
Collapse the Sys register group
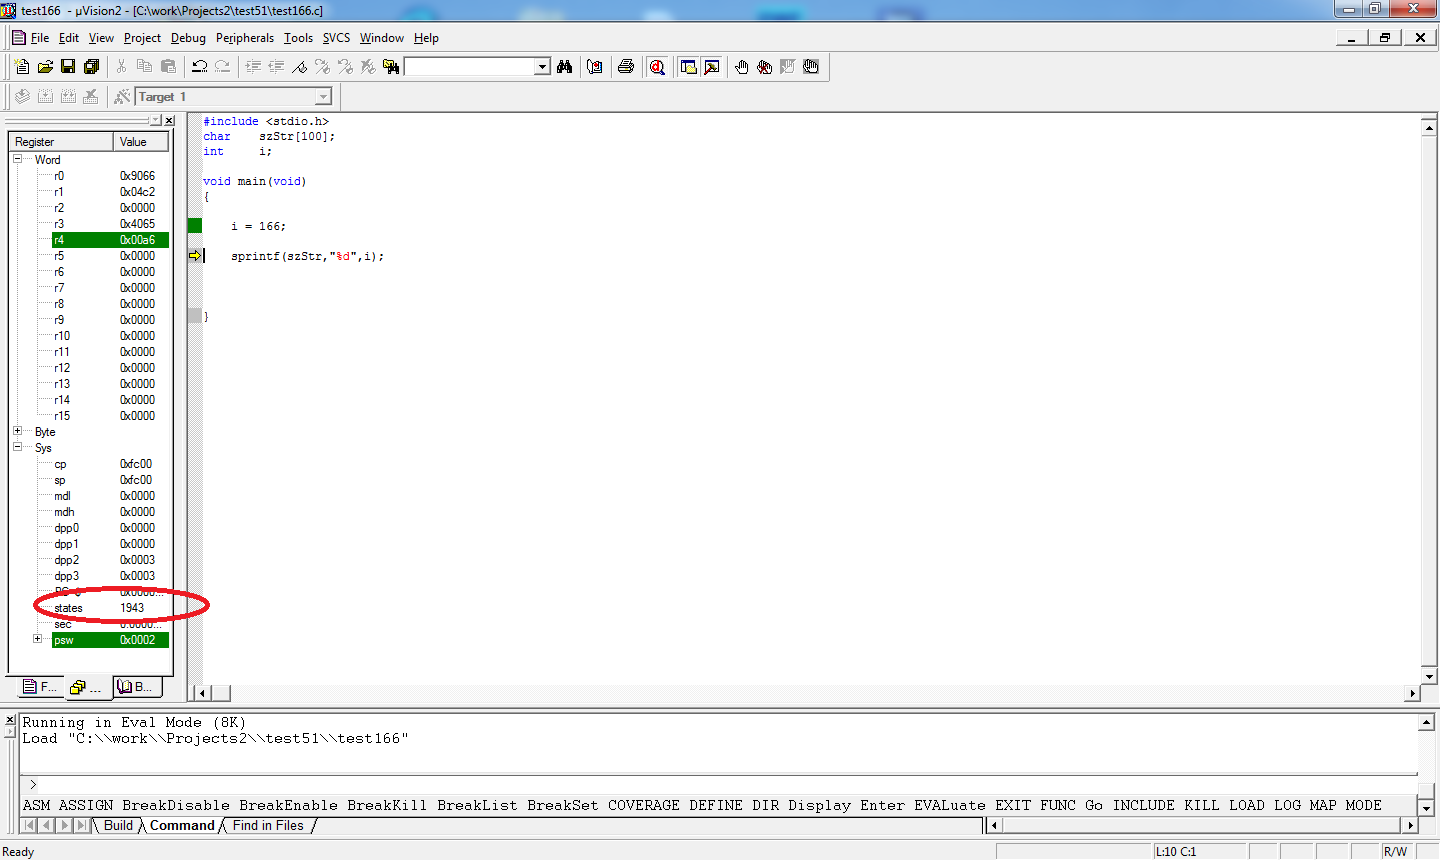pos(17,447)
